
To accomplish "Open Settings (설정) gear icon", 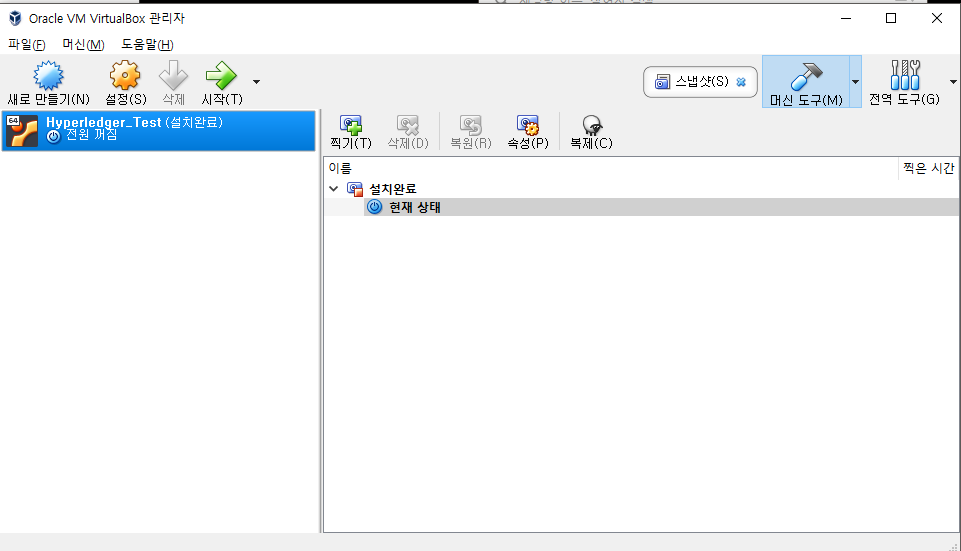I will point(125,75).
